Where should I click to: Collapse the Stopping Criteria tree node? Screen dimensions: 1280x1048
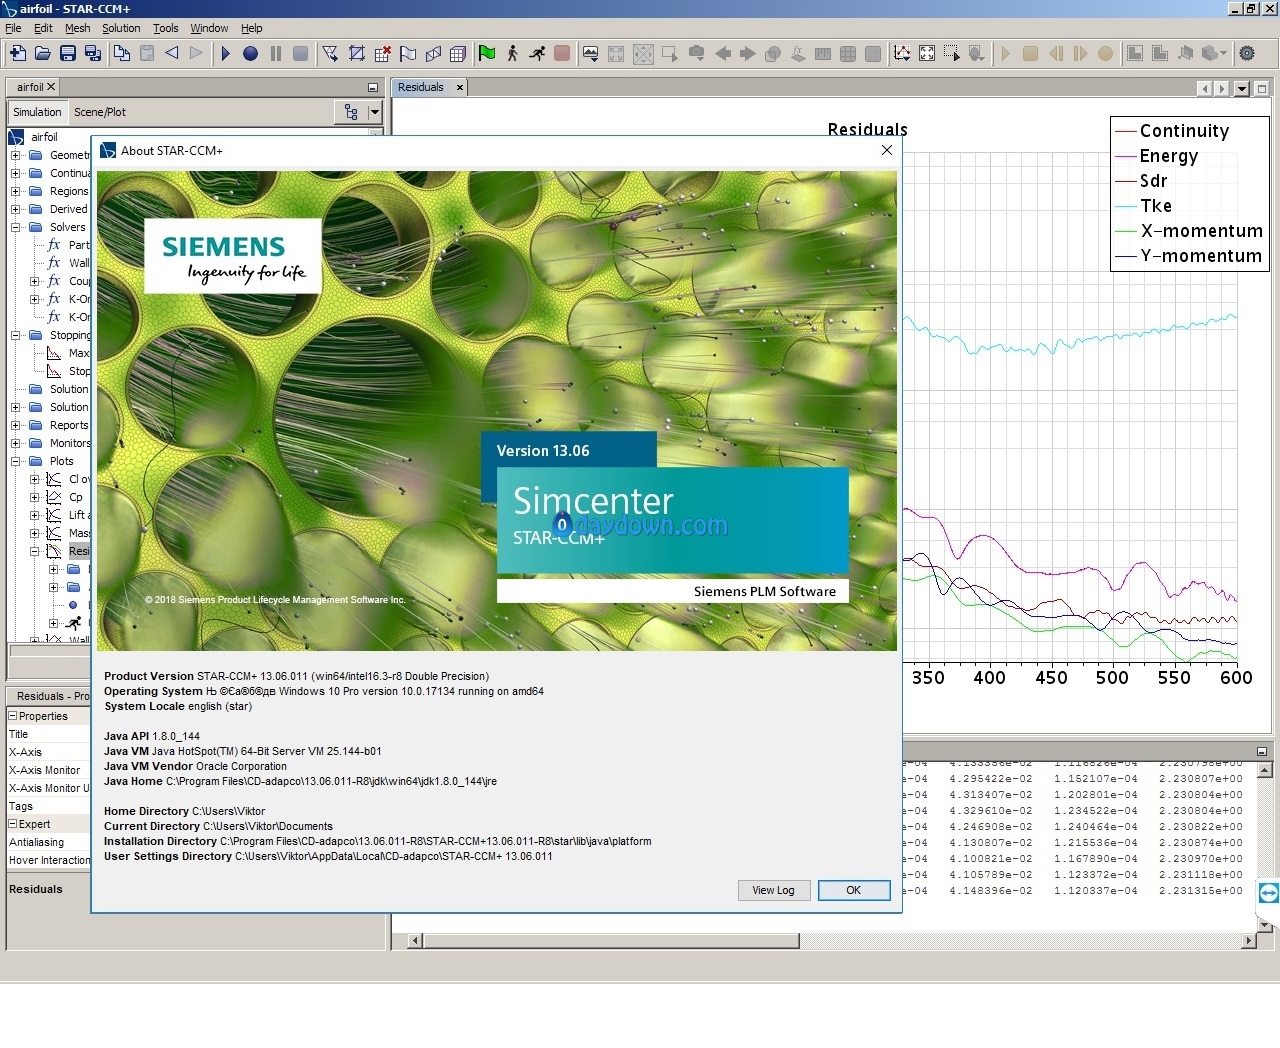pos(16,335)
